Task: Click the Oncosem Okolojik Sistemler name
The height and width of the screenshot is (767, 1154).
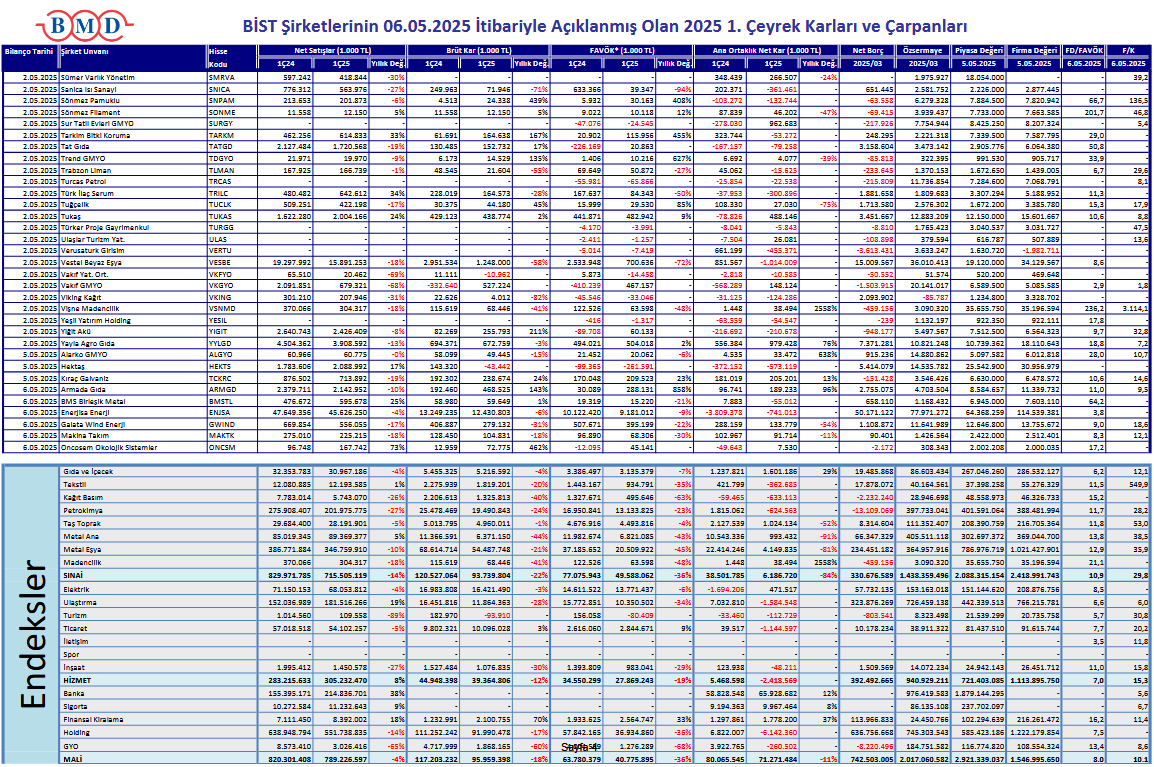Action: (110, 448)
